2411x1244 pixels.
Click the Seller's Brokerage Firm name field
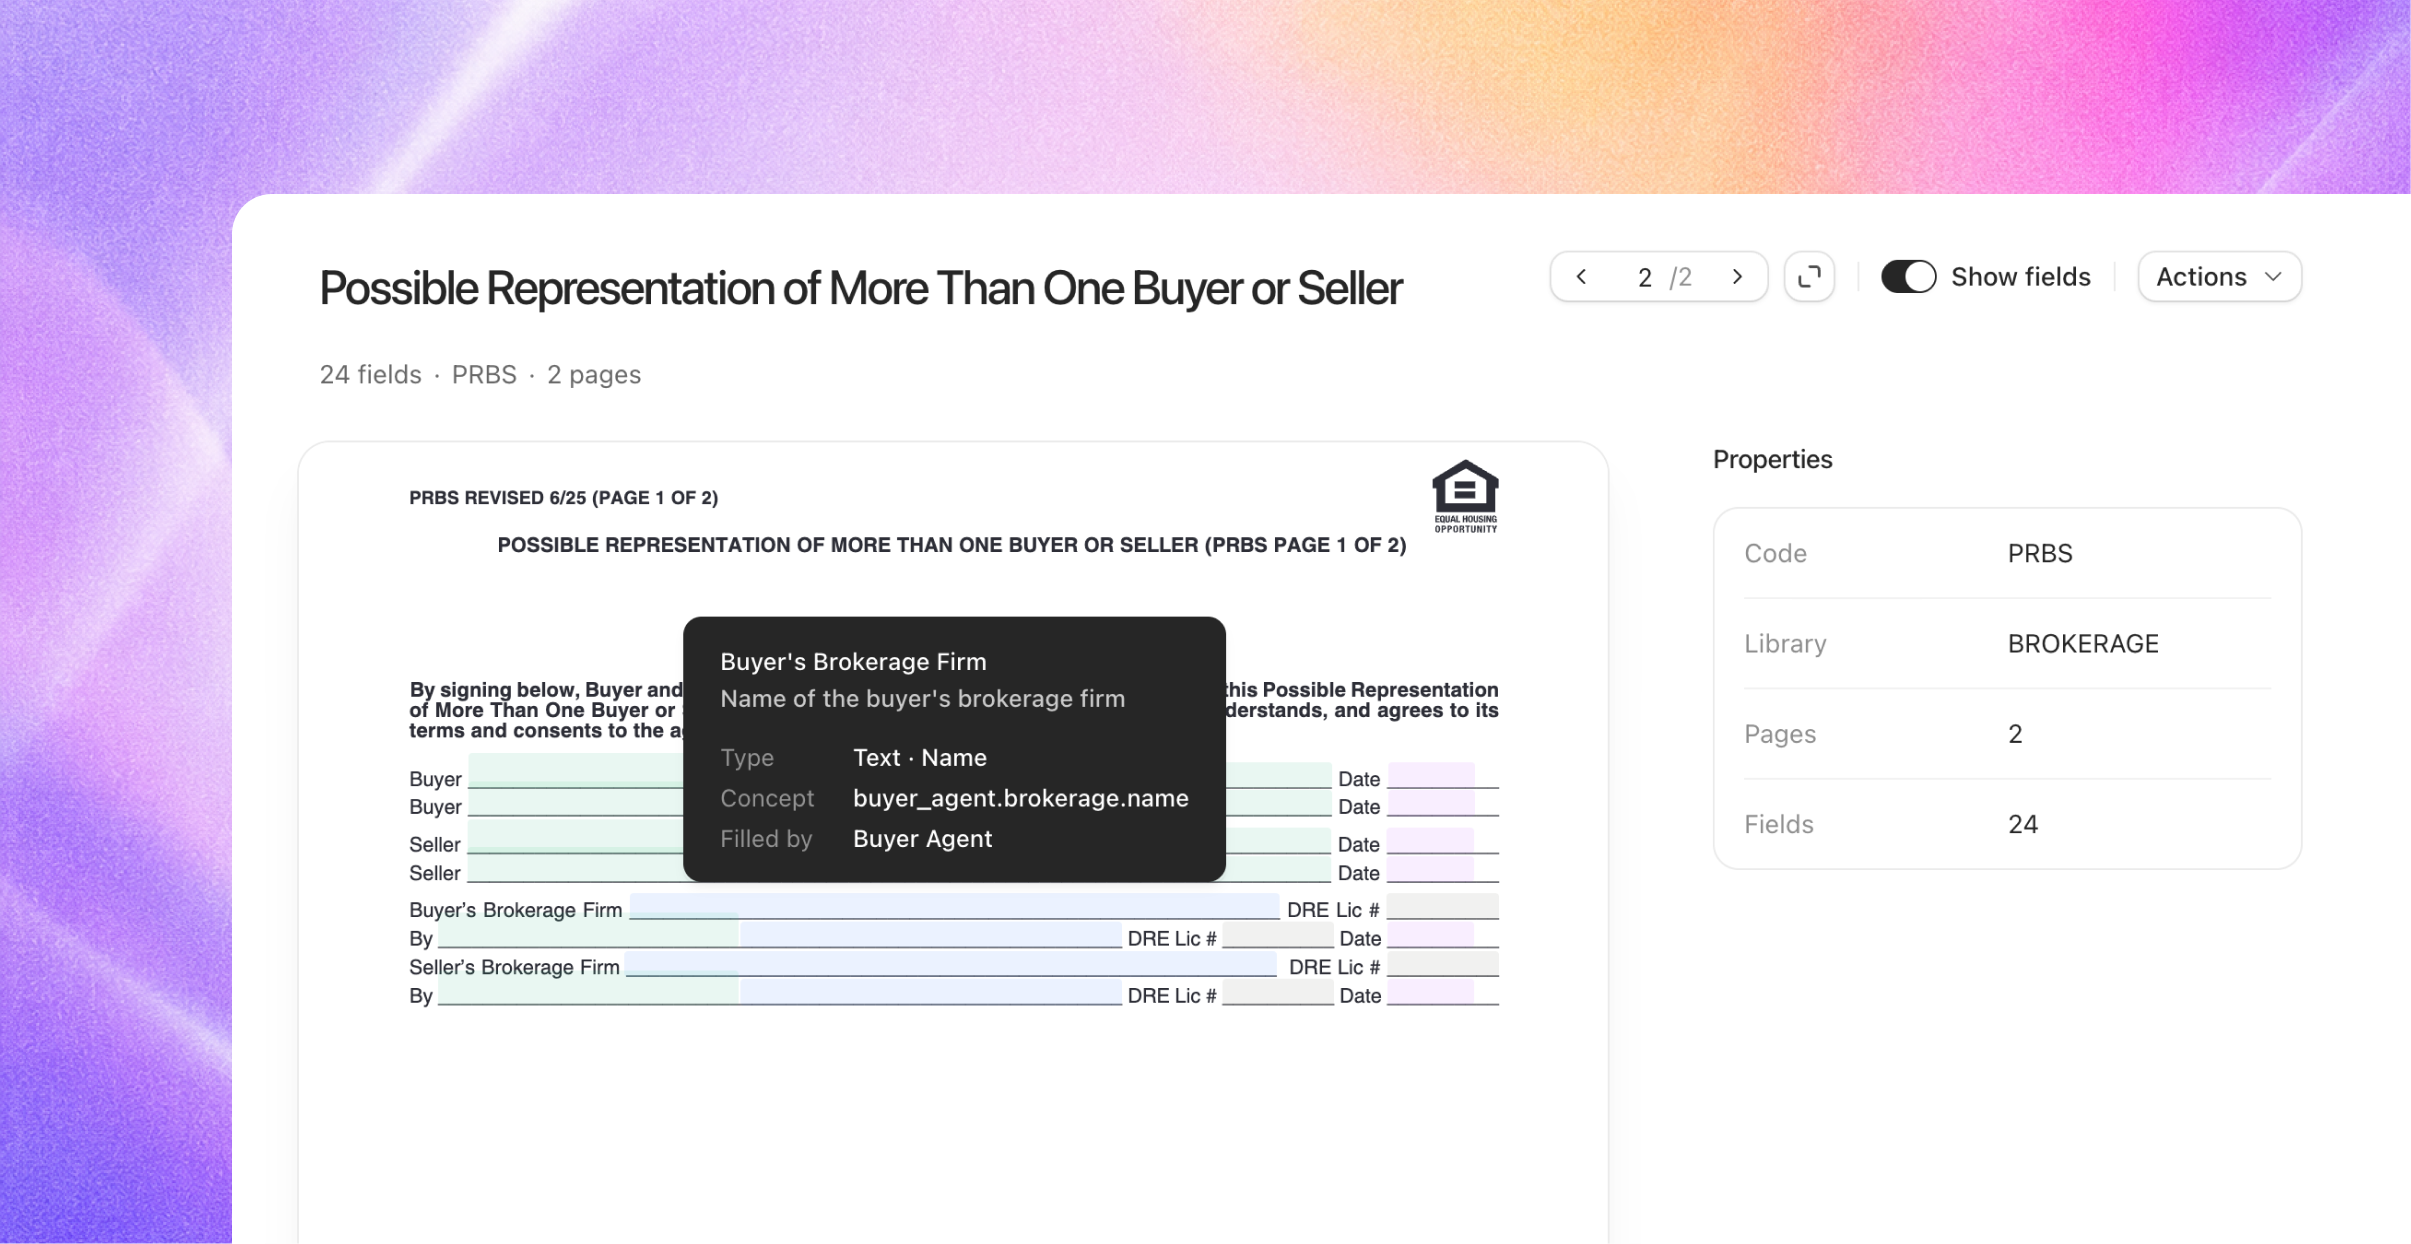[950, 964]
